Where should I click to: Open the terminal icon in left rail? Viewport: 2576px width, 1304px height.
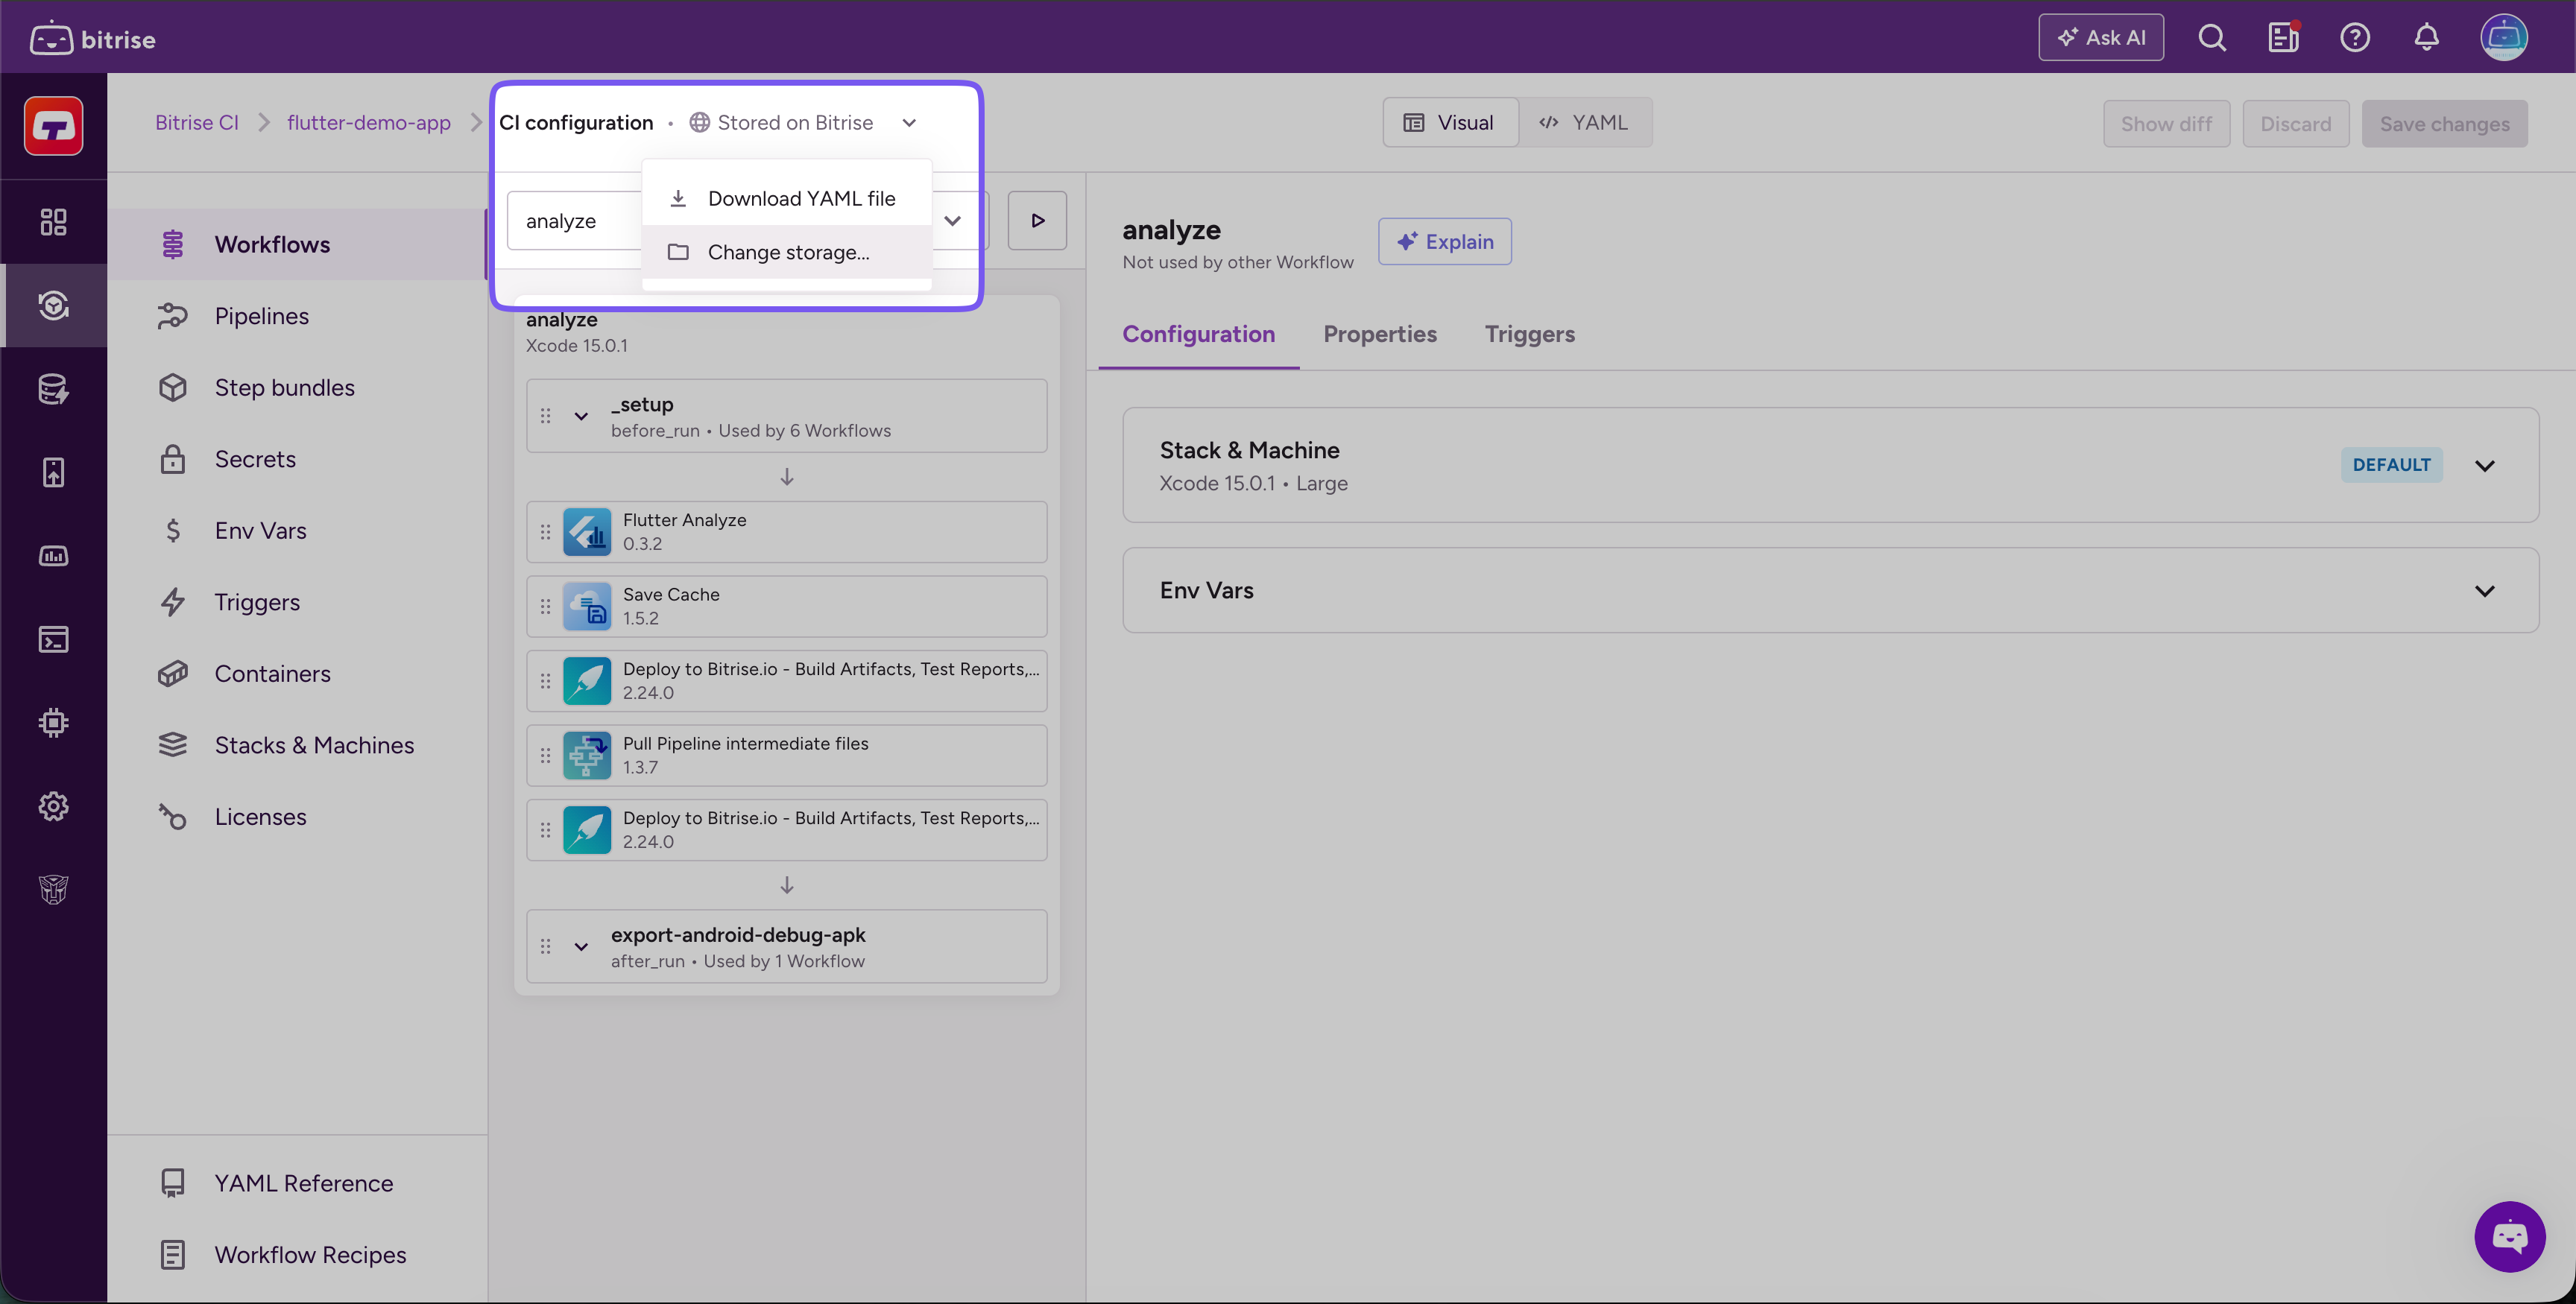(x=54, y=639)
